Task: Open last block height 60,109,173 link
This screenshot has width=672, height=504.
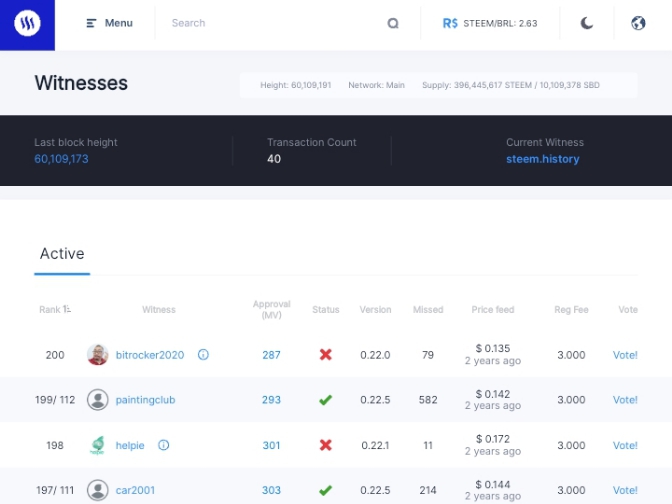Action: pos(61,159)
